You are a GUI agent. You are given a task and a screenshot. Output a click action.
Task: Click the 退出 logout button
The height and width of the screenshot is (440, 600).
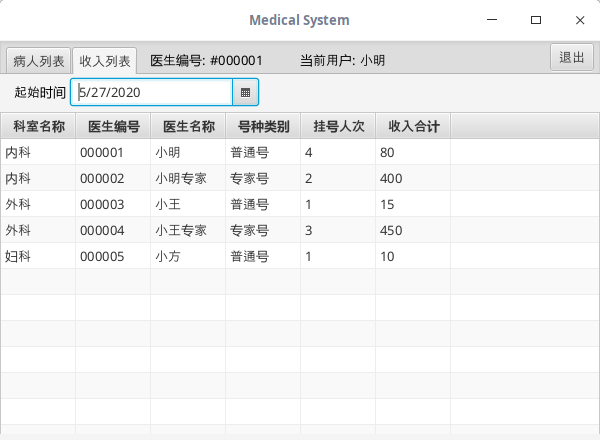572,57
